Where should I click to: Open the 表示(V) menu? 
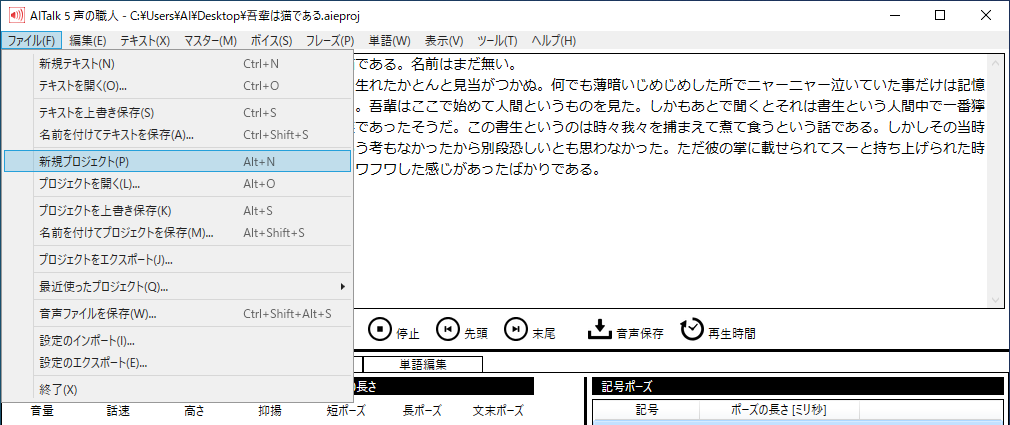(x=444, y=41)
